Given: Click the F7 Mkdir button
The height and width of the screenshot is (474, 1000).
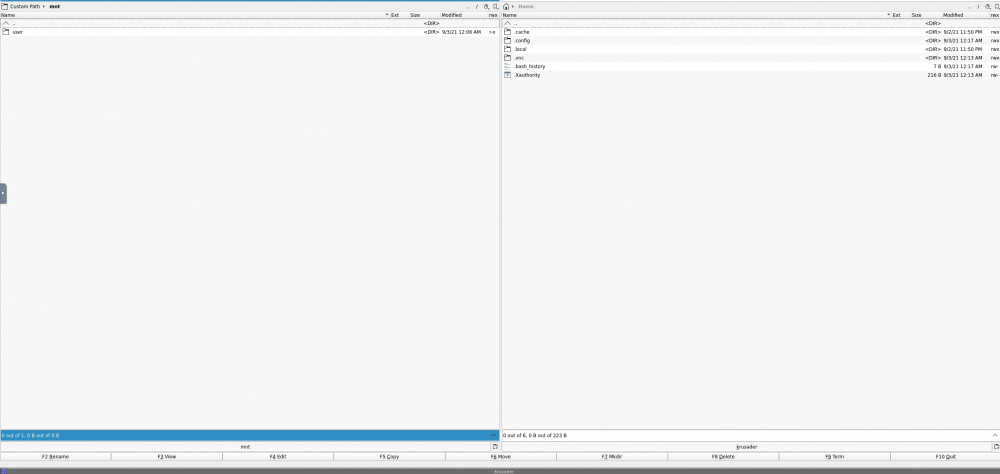Looking at the screenshot, I should point(612,457).
